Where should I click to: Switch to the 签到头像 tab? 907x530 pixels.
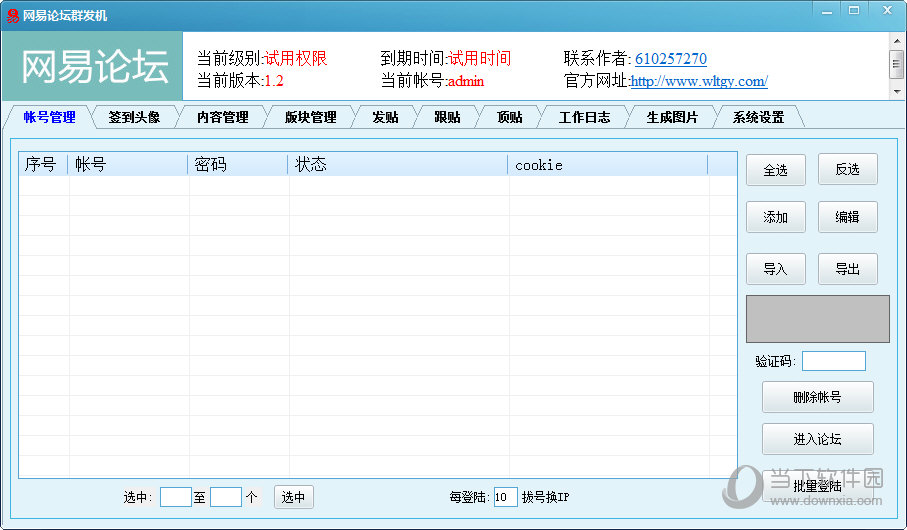(x=134, y=117)
